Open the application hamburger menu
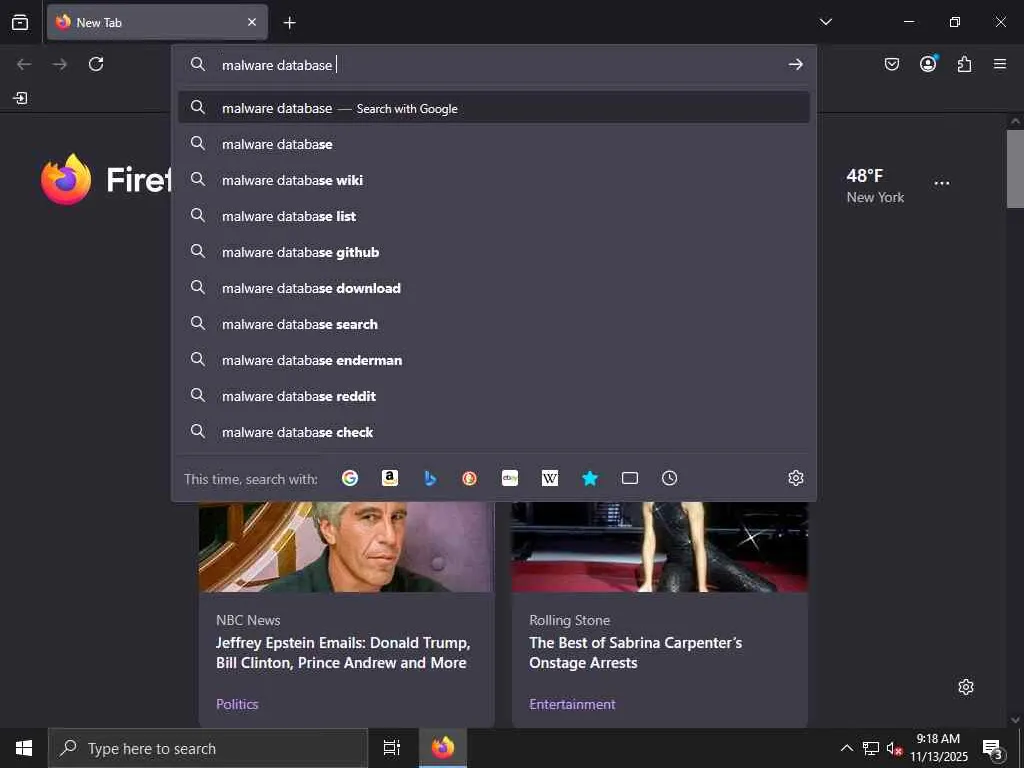Viewport: 1024px width, 768px height. pos(1000,64)
